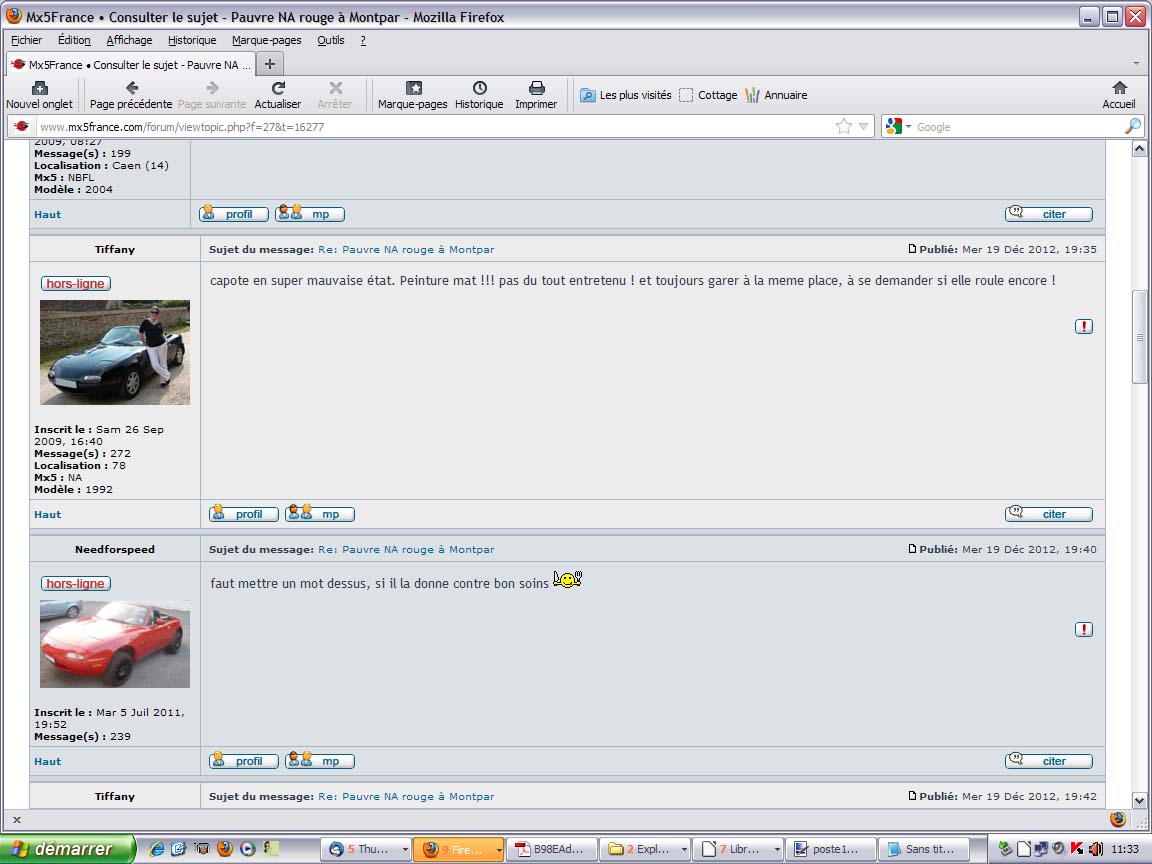
Task: Click Needforspeed's red MX5 avatar image
Action: pyautogui.click(x=115, y=644)
